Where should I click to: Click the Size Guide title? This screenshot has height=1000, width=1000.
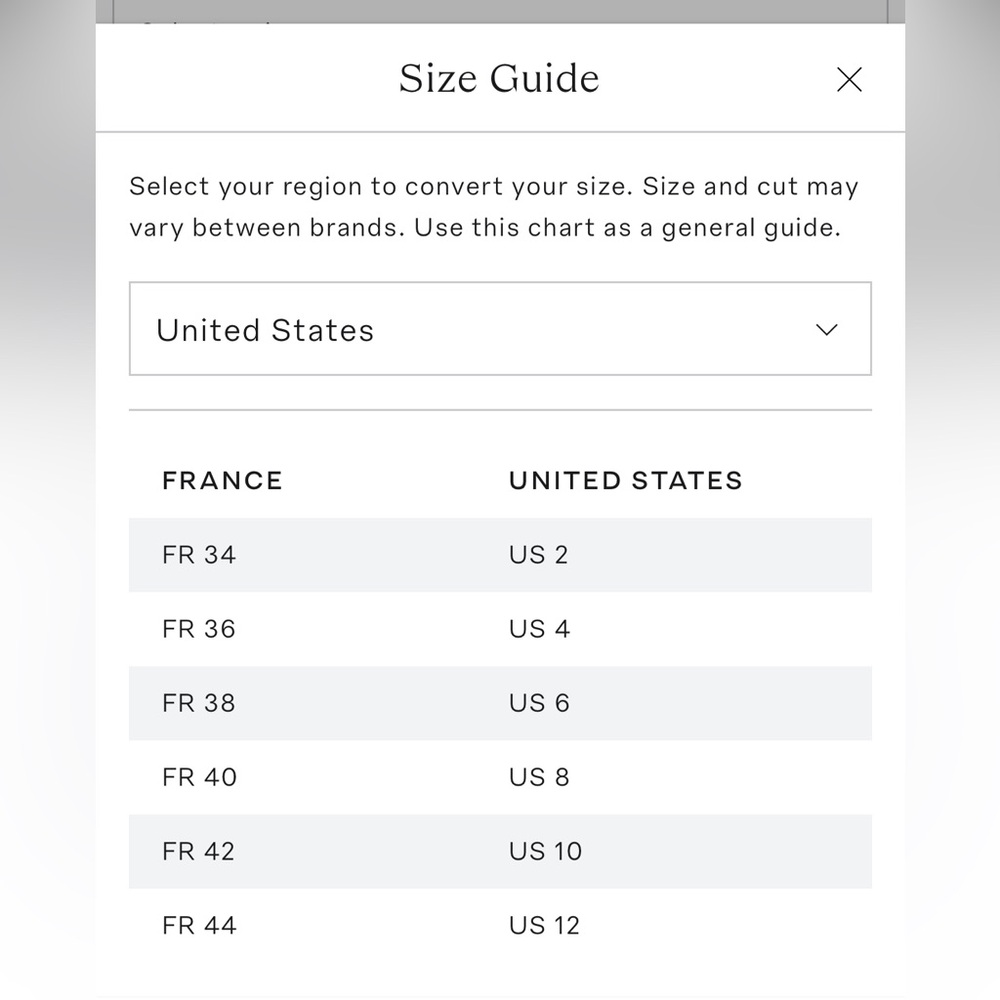(499, 79)
